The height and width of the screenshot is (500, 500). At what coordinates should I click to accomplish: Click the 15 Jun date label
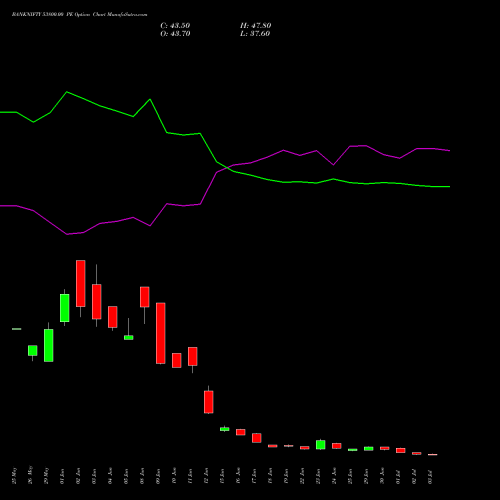[222, 476]
